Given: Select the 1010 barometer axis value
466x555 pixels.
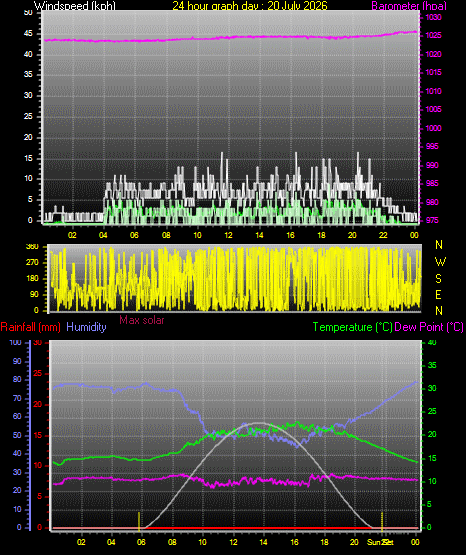Looking at the screenshot, I should 433,91.
